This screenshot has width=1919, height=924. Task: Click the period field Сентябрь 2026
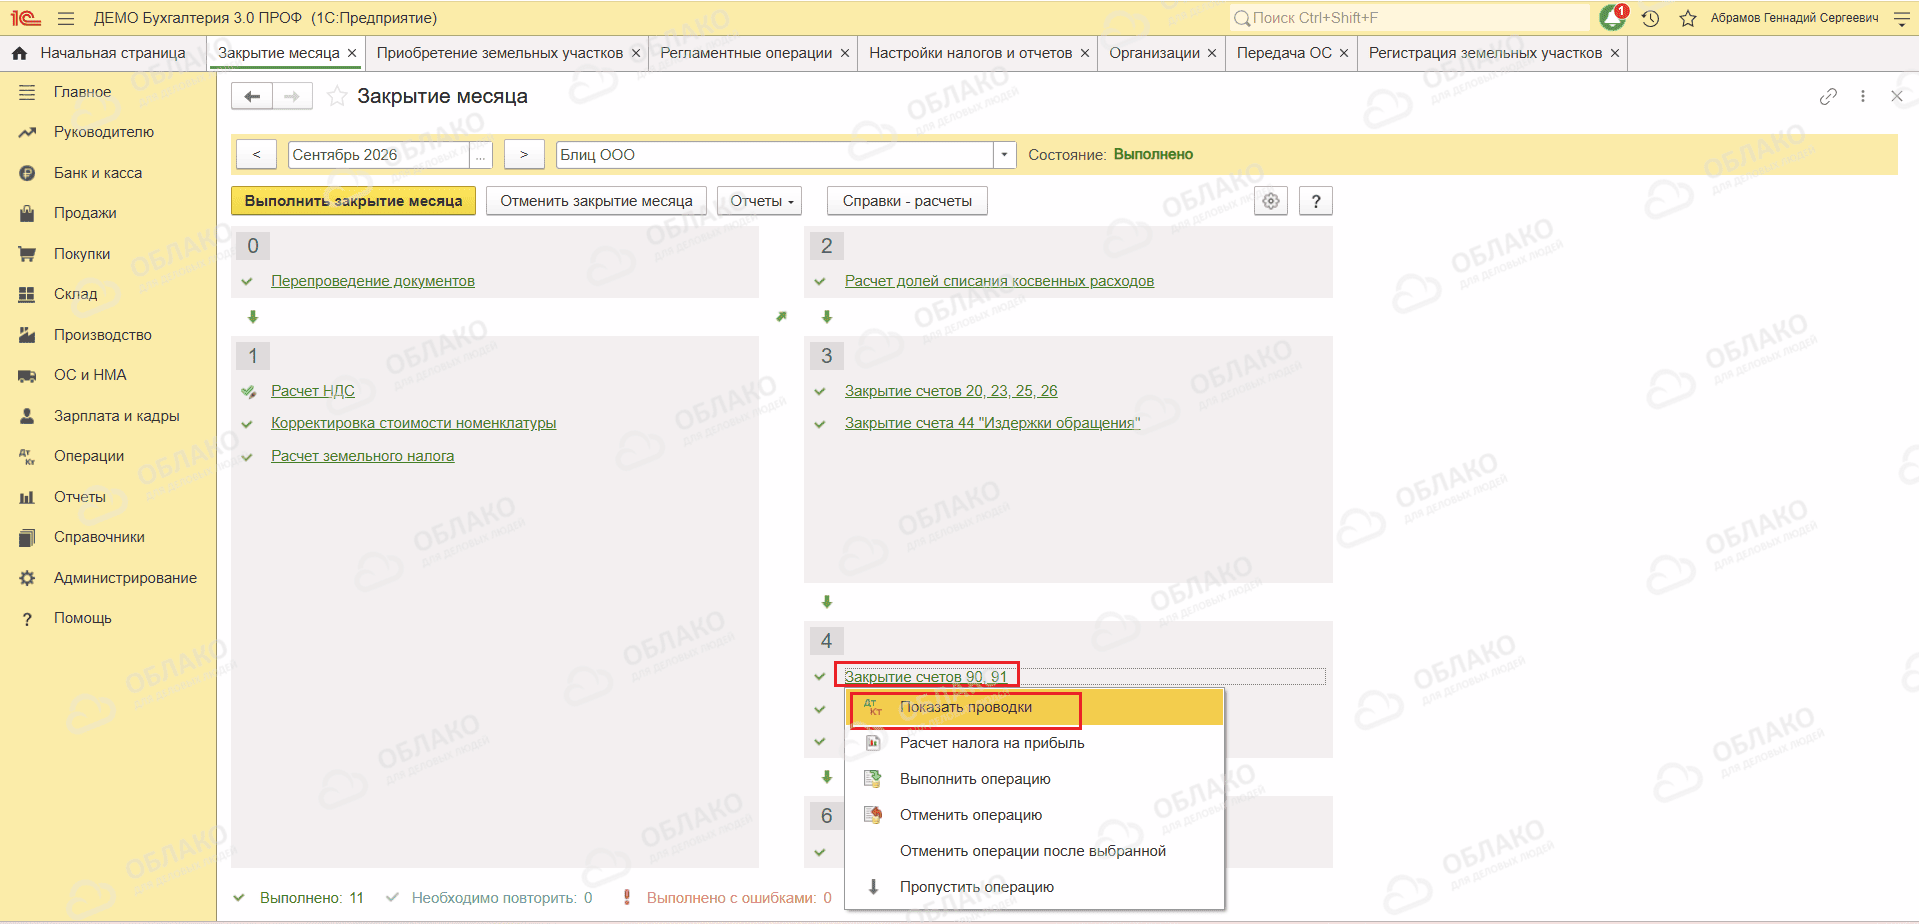click(379, 155)
